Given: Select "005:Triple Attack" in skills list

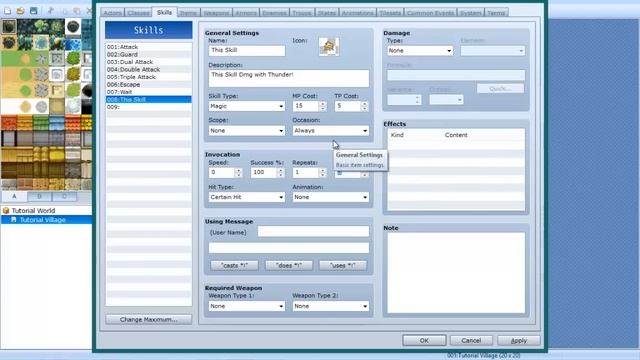Looking at the screenshot, I should pos(149,77).
